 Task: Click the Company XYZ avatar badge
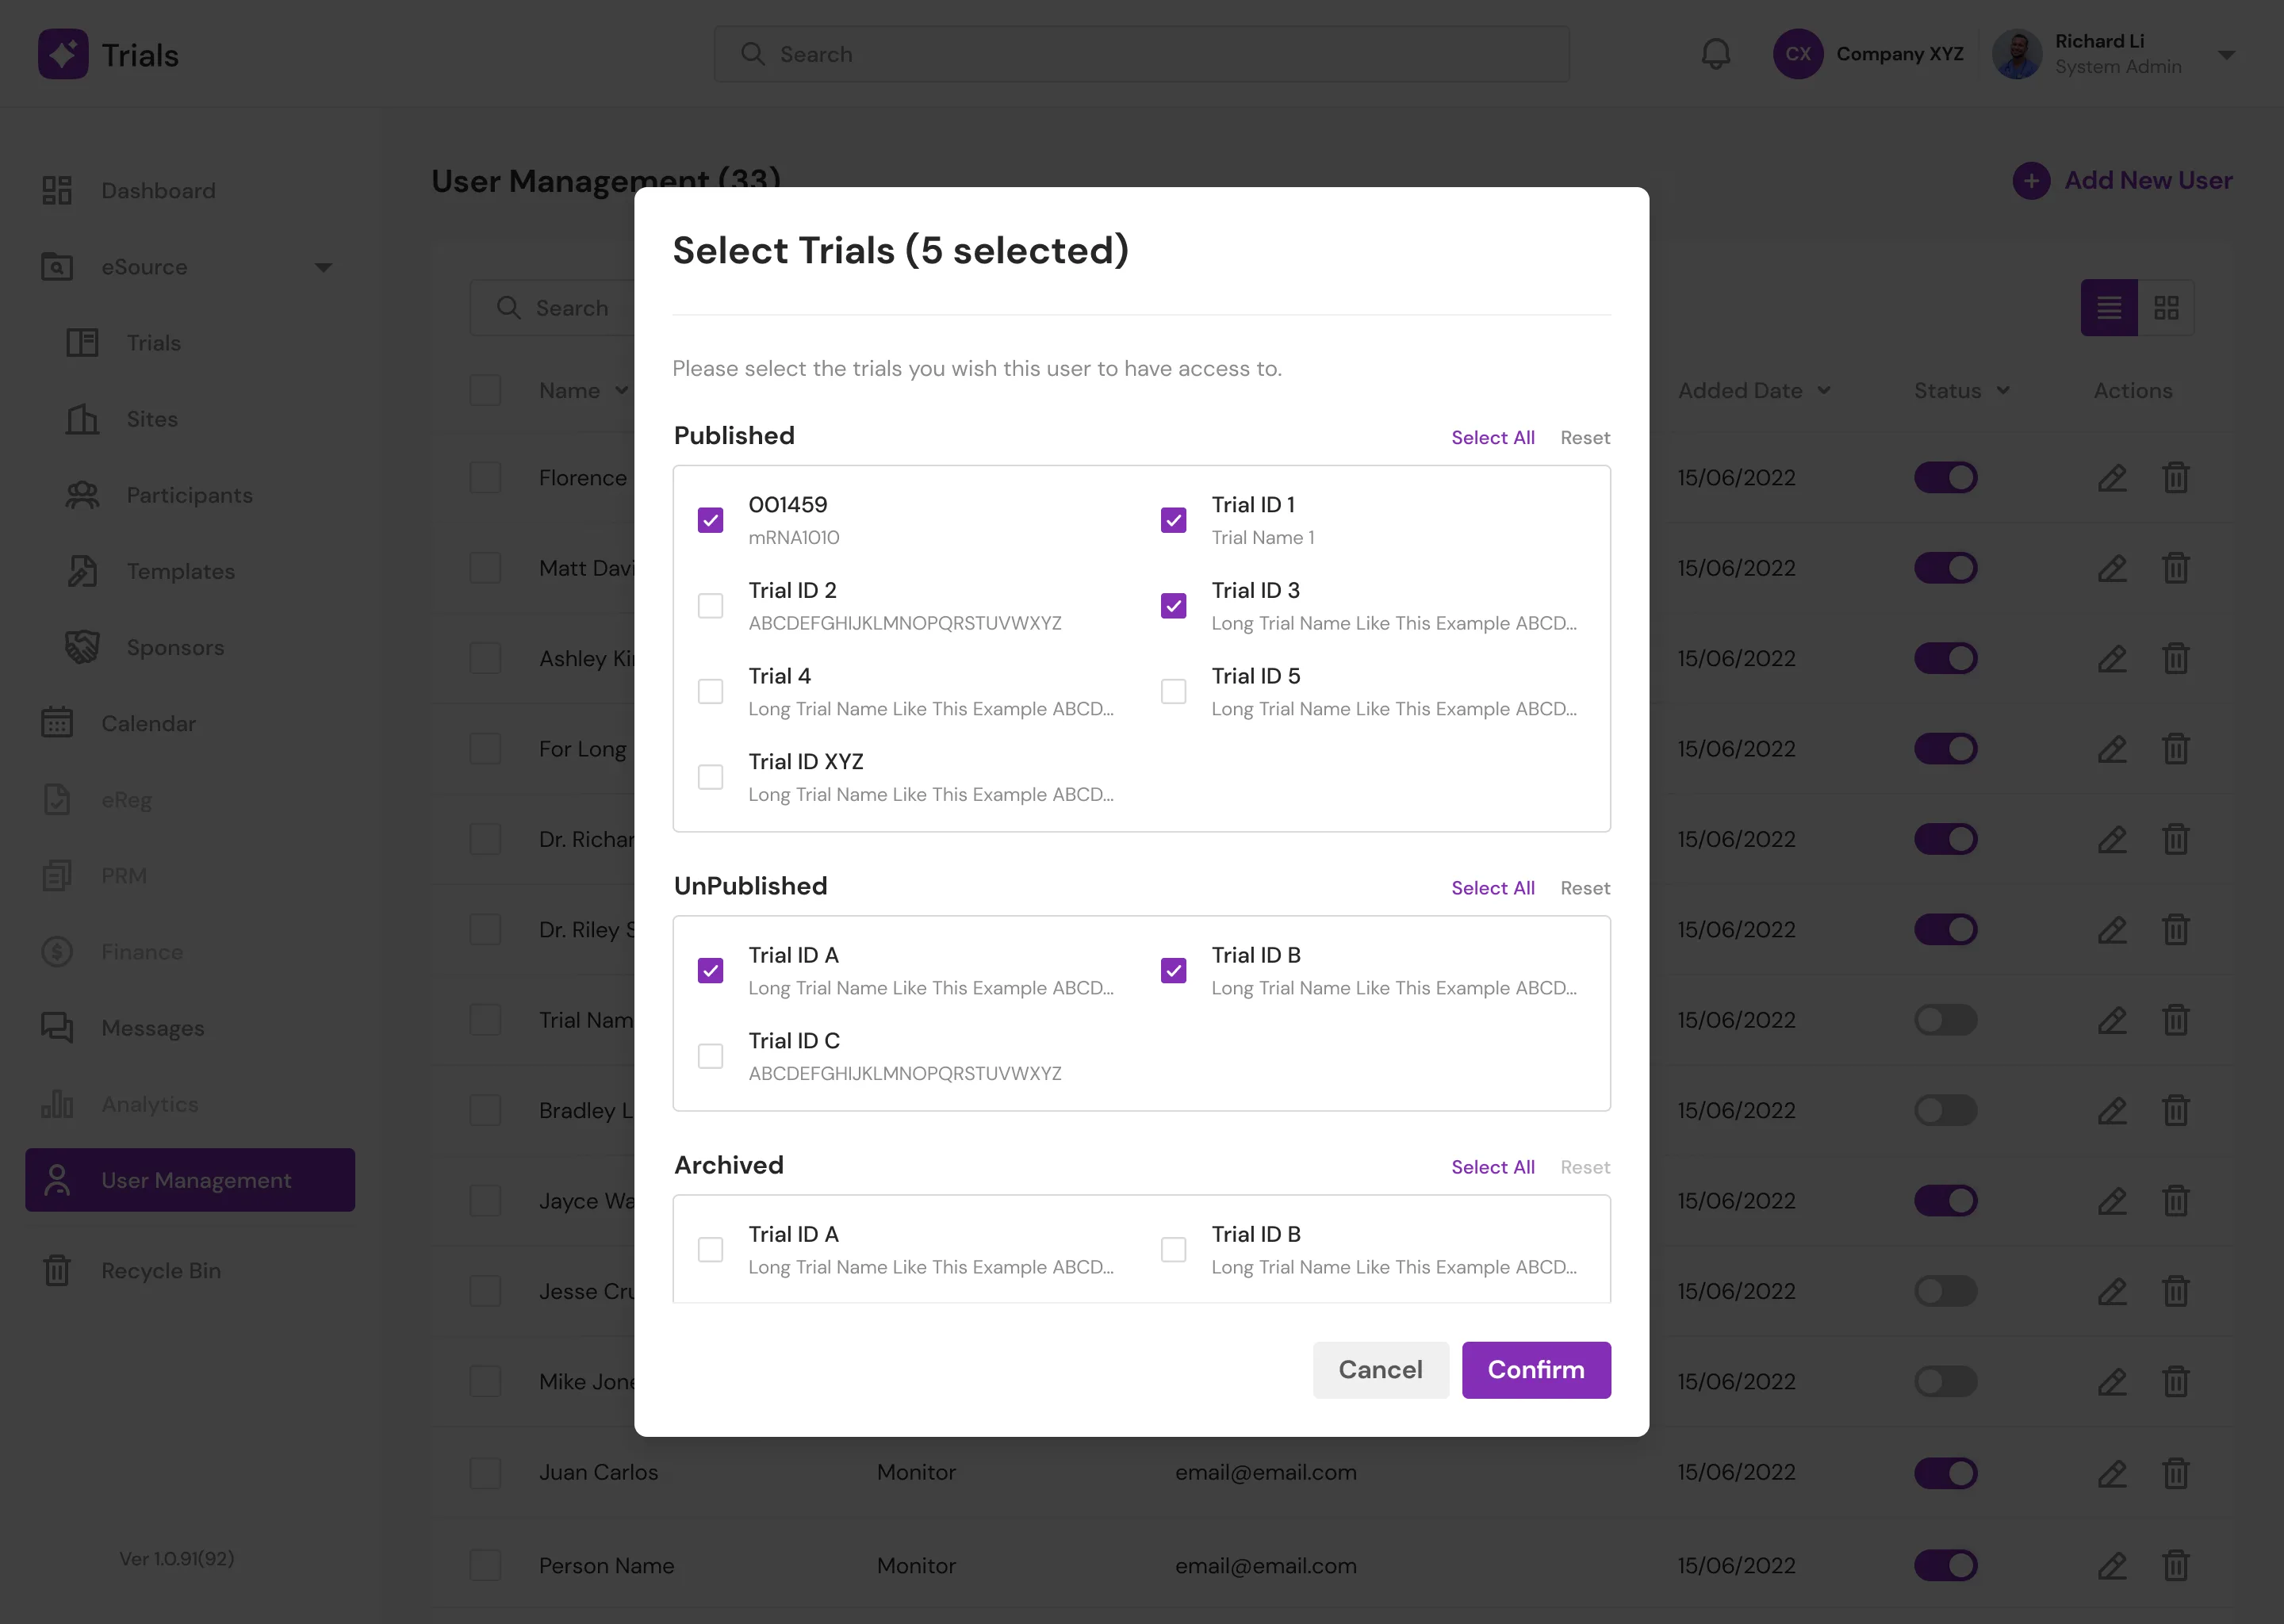coord(1798,54)
